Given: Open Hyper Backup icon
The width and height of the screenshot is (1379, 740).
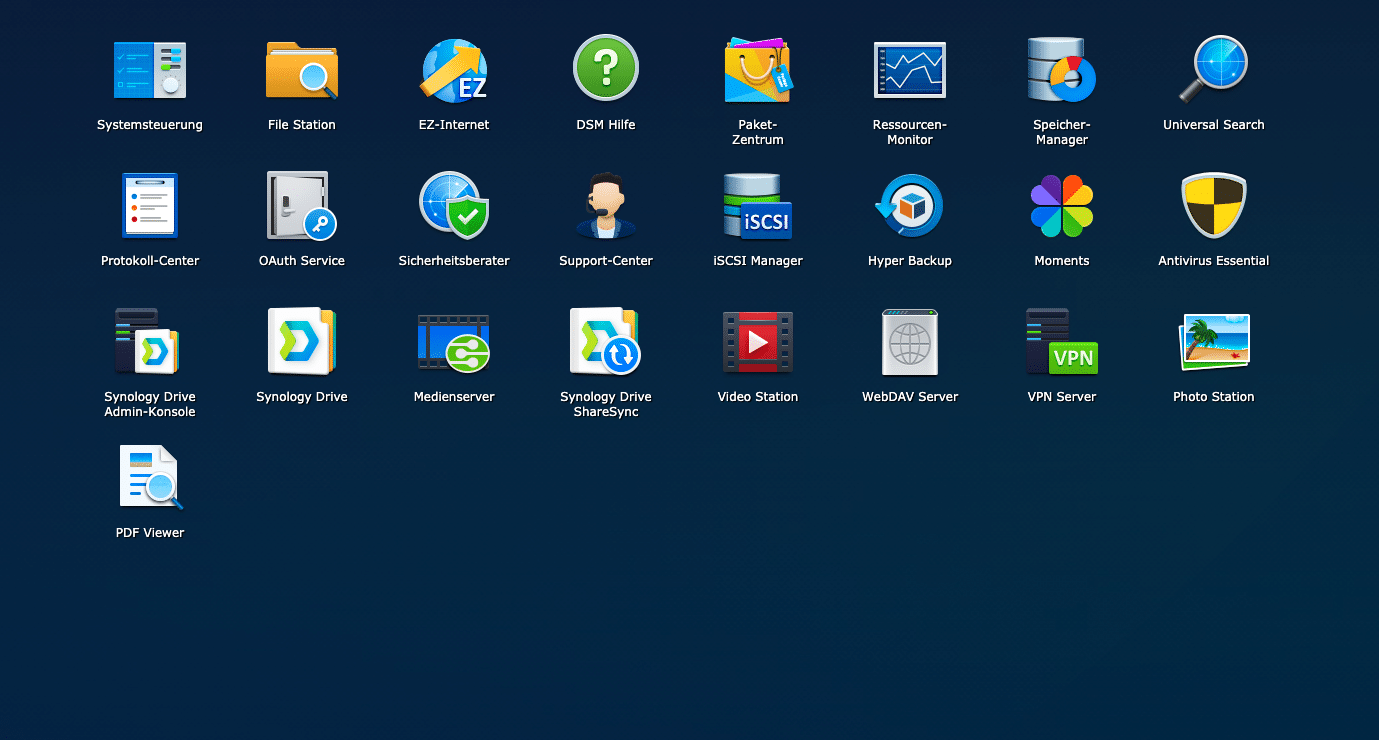Looking at the screenshot, I should 910,206.
